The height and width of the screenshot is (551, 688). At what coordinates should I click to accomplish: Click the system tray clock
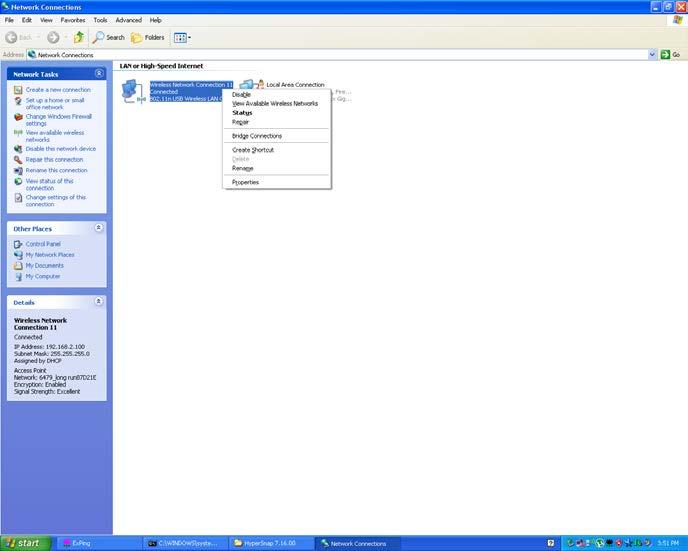668,543
